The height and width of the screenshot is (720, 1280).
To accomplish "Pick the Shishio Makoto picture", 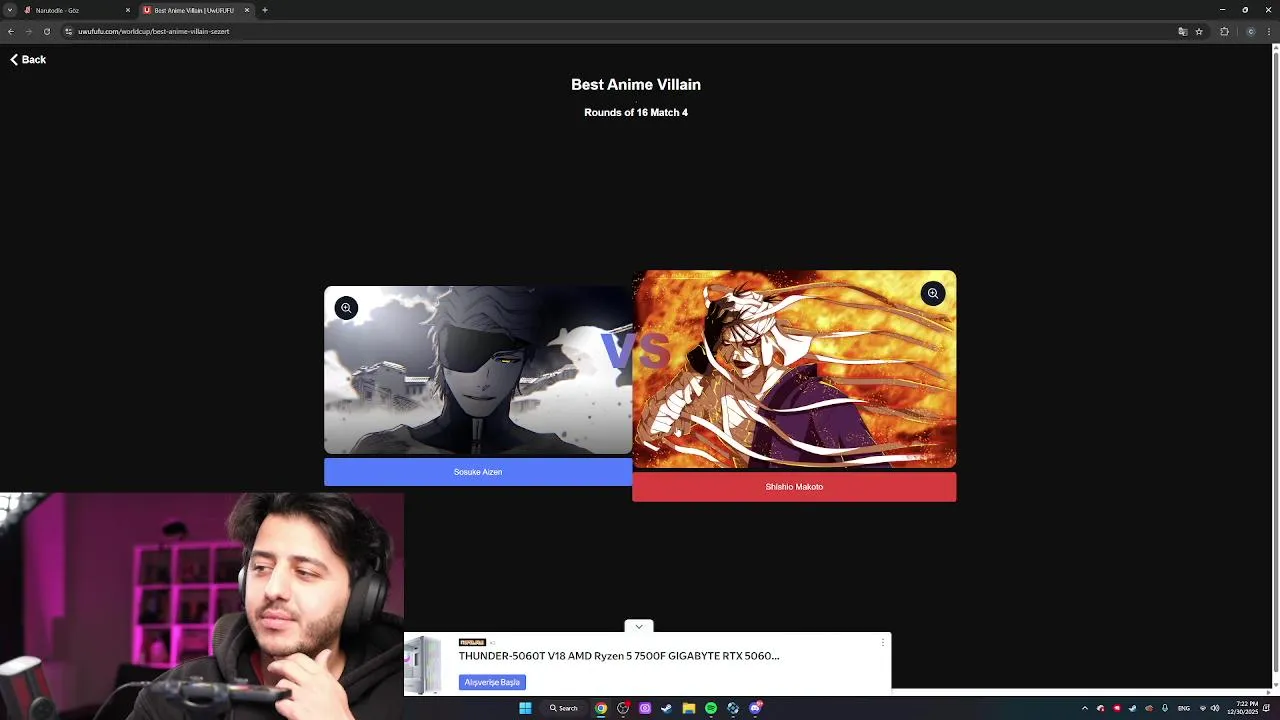I will [x=794, y=369].
